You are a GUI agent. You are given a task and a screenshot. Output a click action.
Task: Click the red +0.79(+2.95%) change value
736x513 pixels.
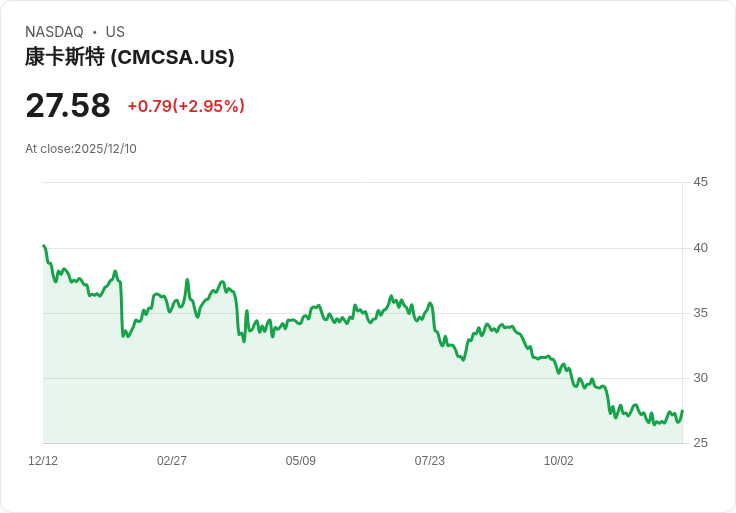[x=186, y=106]
